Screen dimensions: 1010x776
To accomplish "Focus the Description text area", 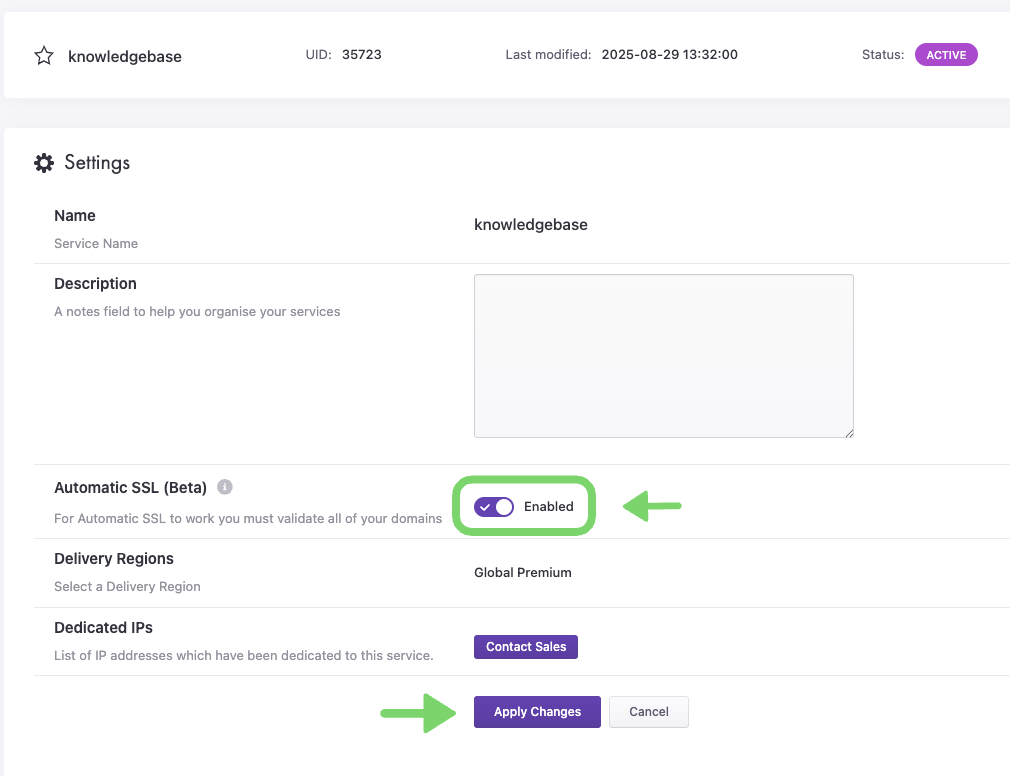I will [663, 355].
